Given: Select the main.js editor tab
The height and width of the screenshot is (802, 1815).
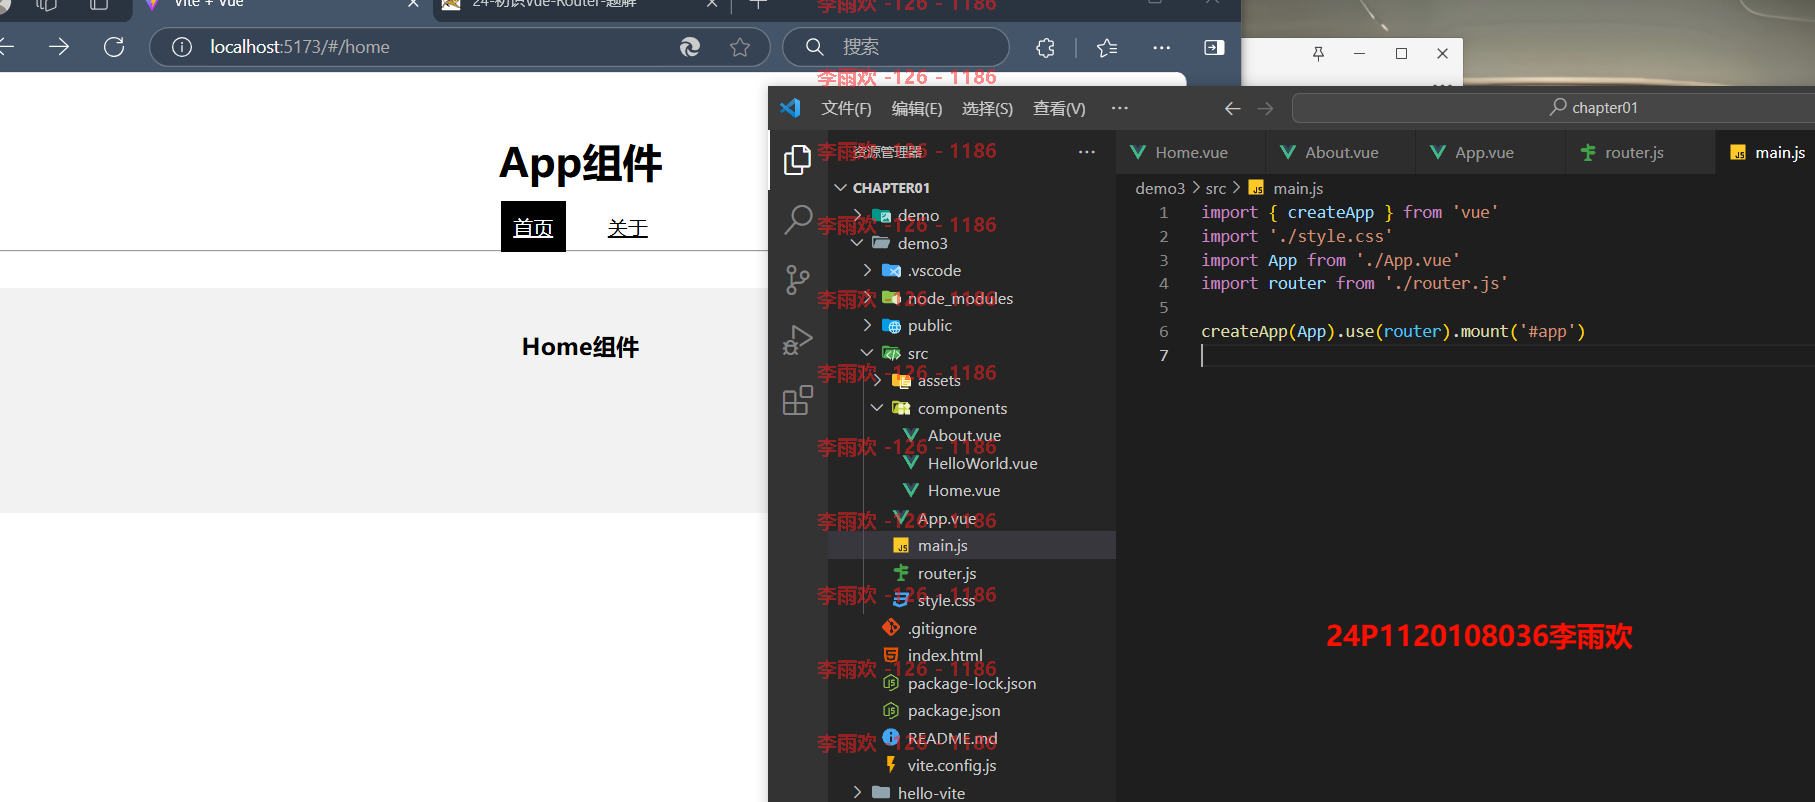Looking at the screenshot, I should 1765,152.
